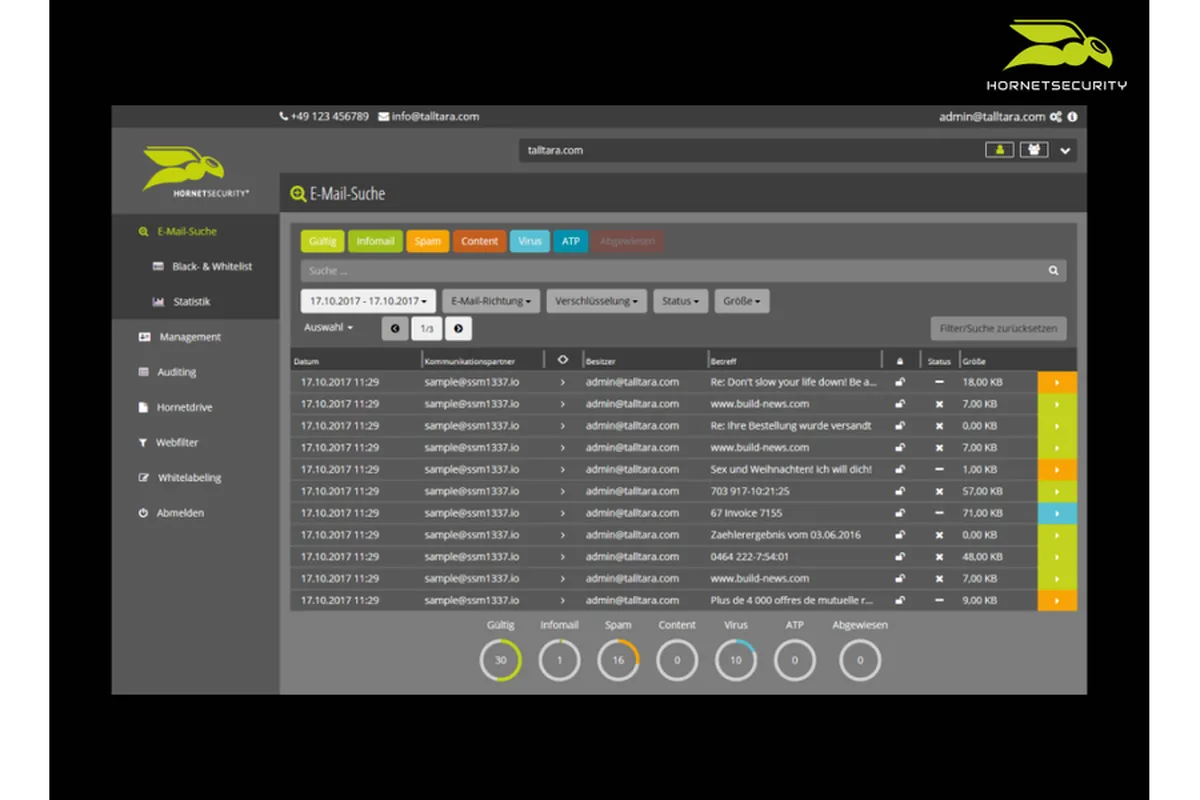Image resolution: width=1200 pixels, height=800 pixels.
Task: Open the settings gears icon beside admin@talltara.com
Action: pyautogui.click(x=1056, y=117)
